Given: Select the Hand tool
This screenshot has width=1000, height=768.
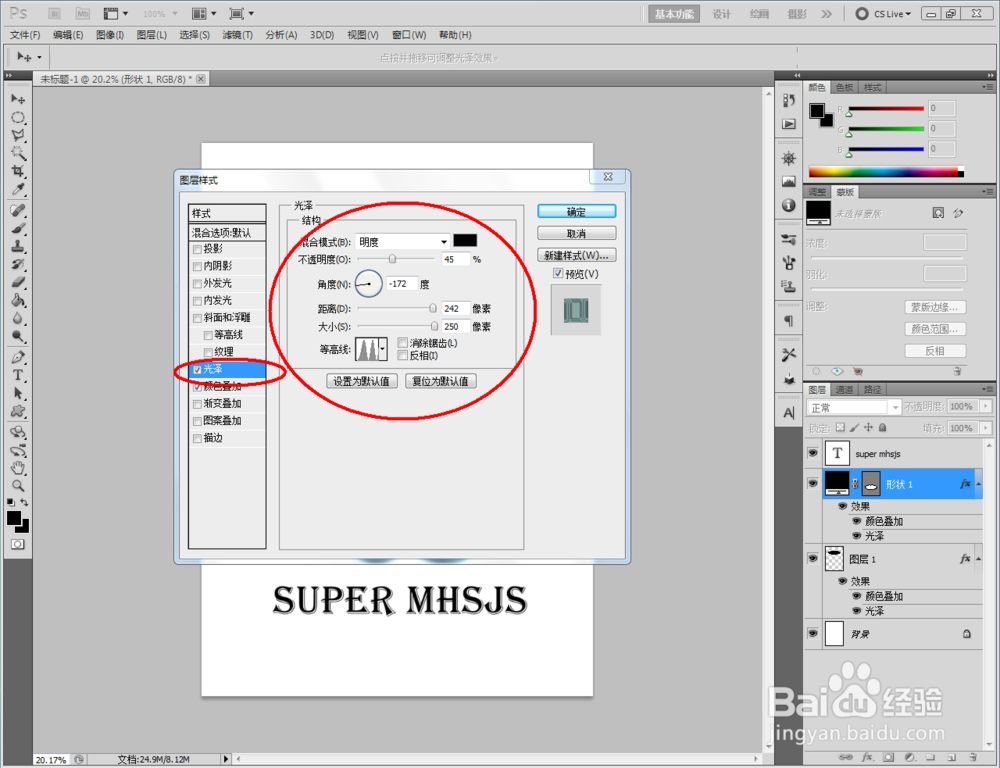Looking at the screenshot, I should click(18, 468).
